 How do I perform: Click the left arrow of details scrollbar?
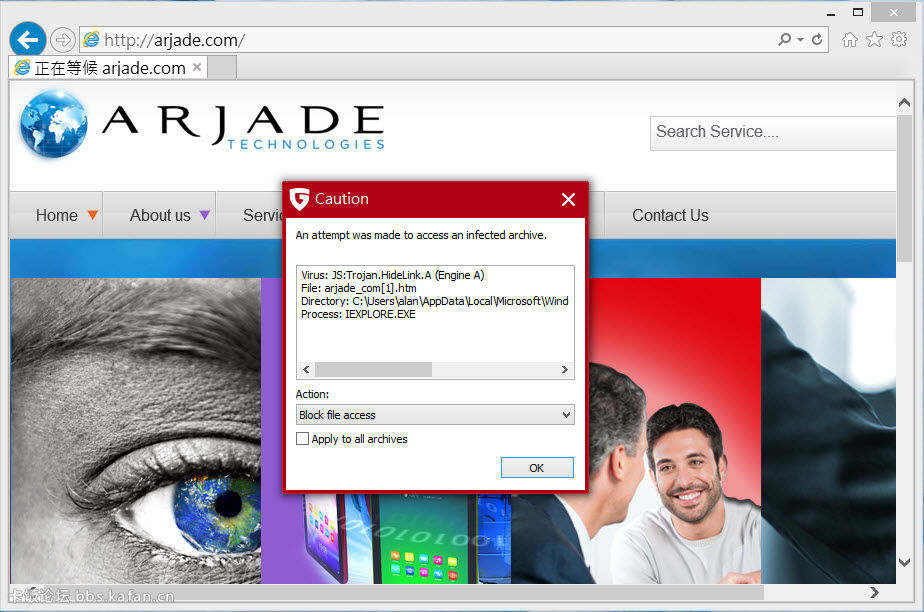point(306,369)
